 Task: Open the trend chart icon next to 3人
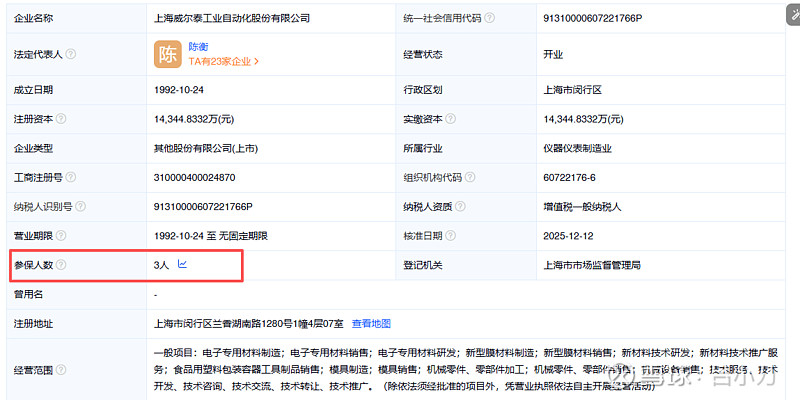[x=182, y=264]
